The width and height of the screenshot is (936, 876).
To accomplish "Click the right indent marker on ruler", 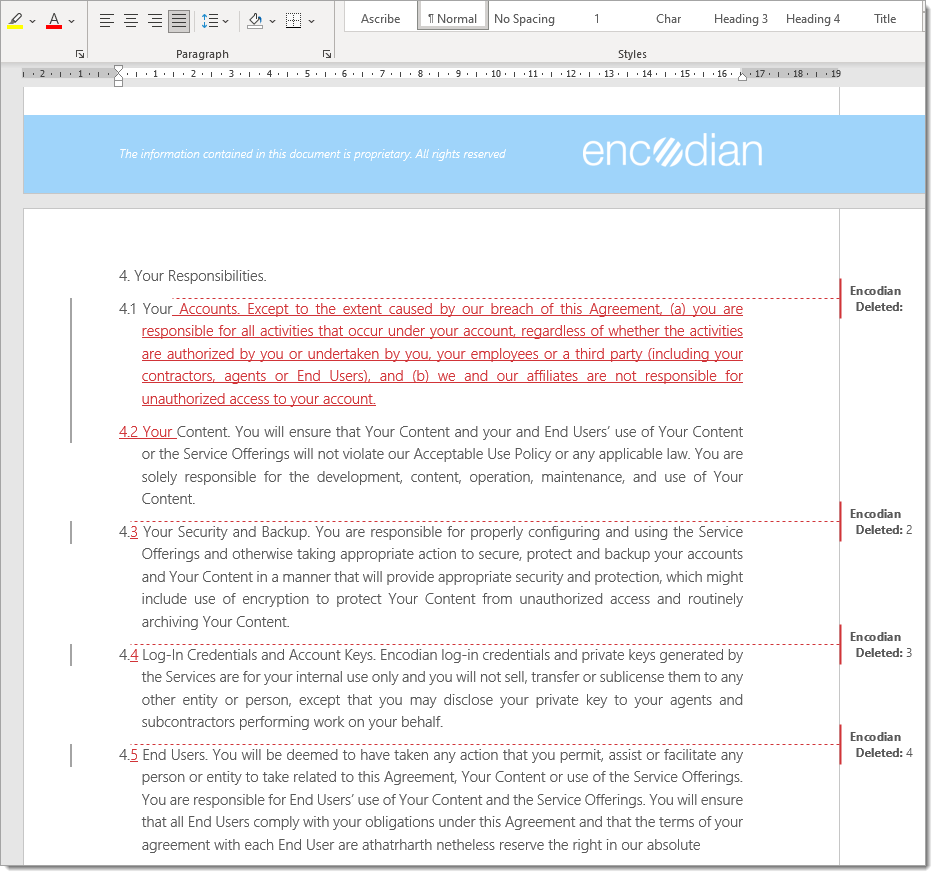I will [x=742, y=76].
